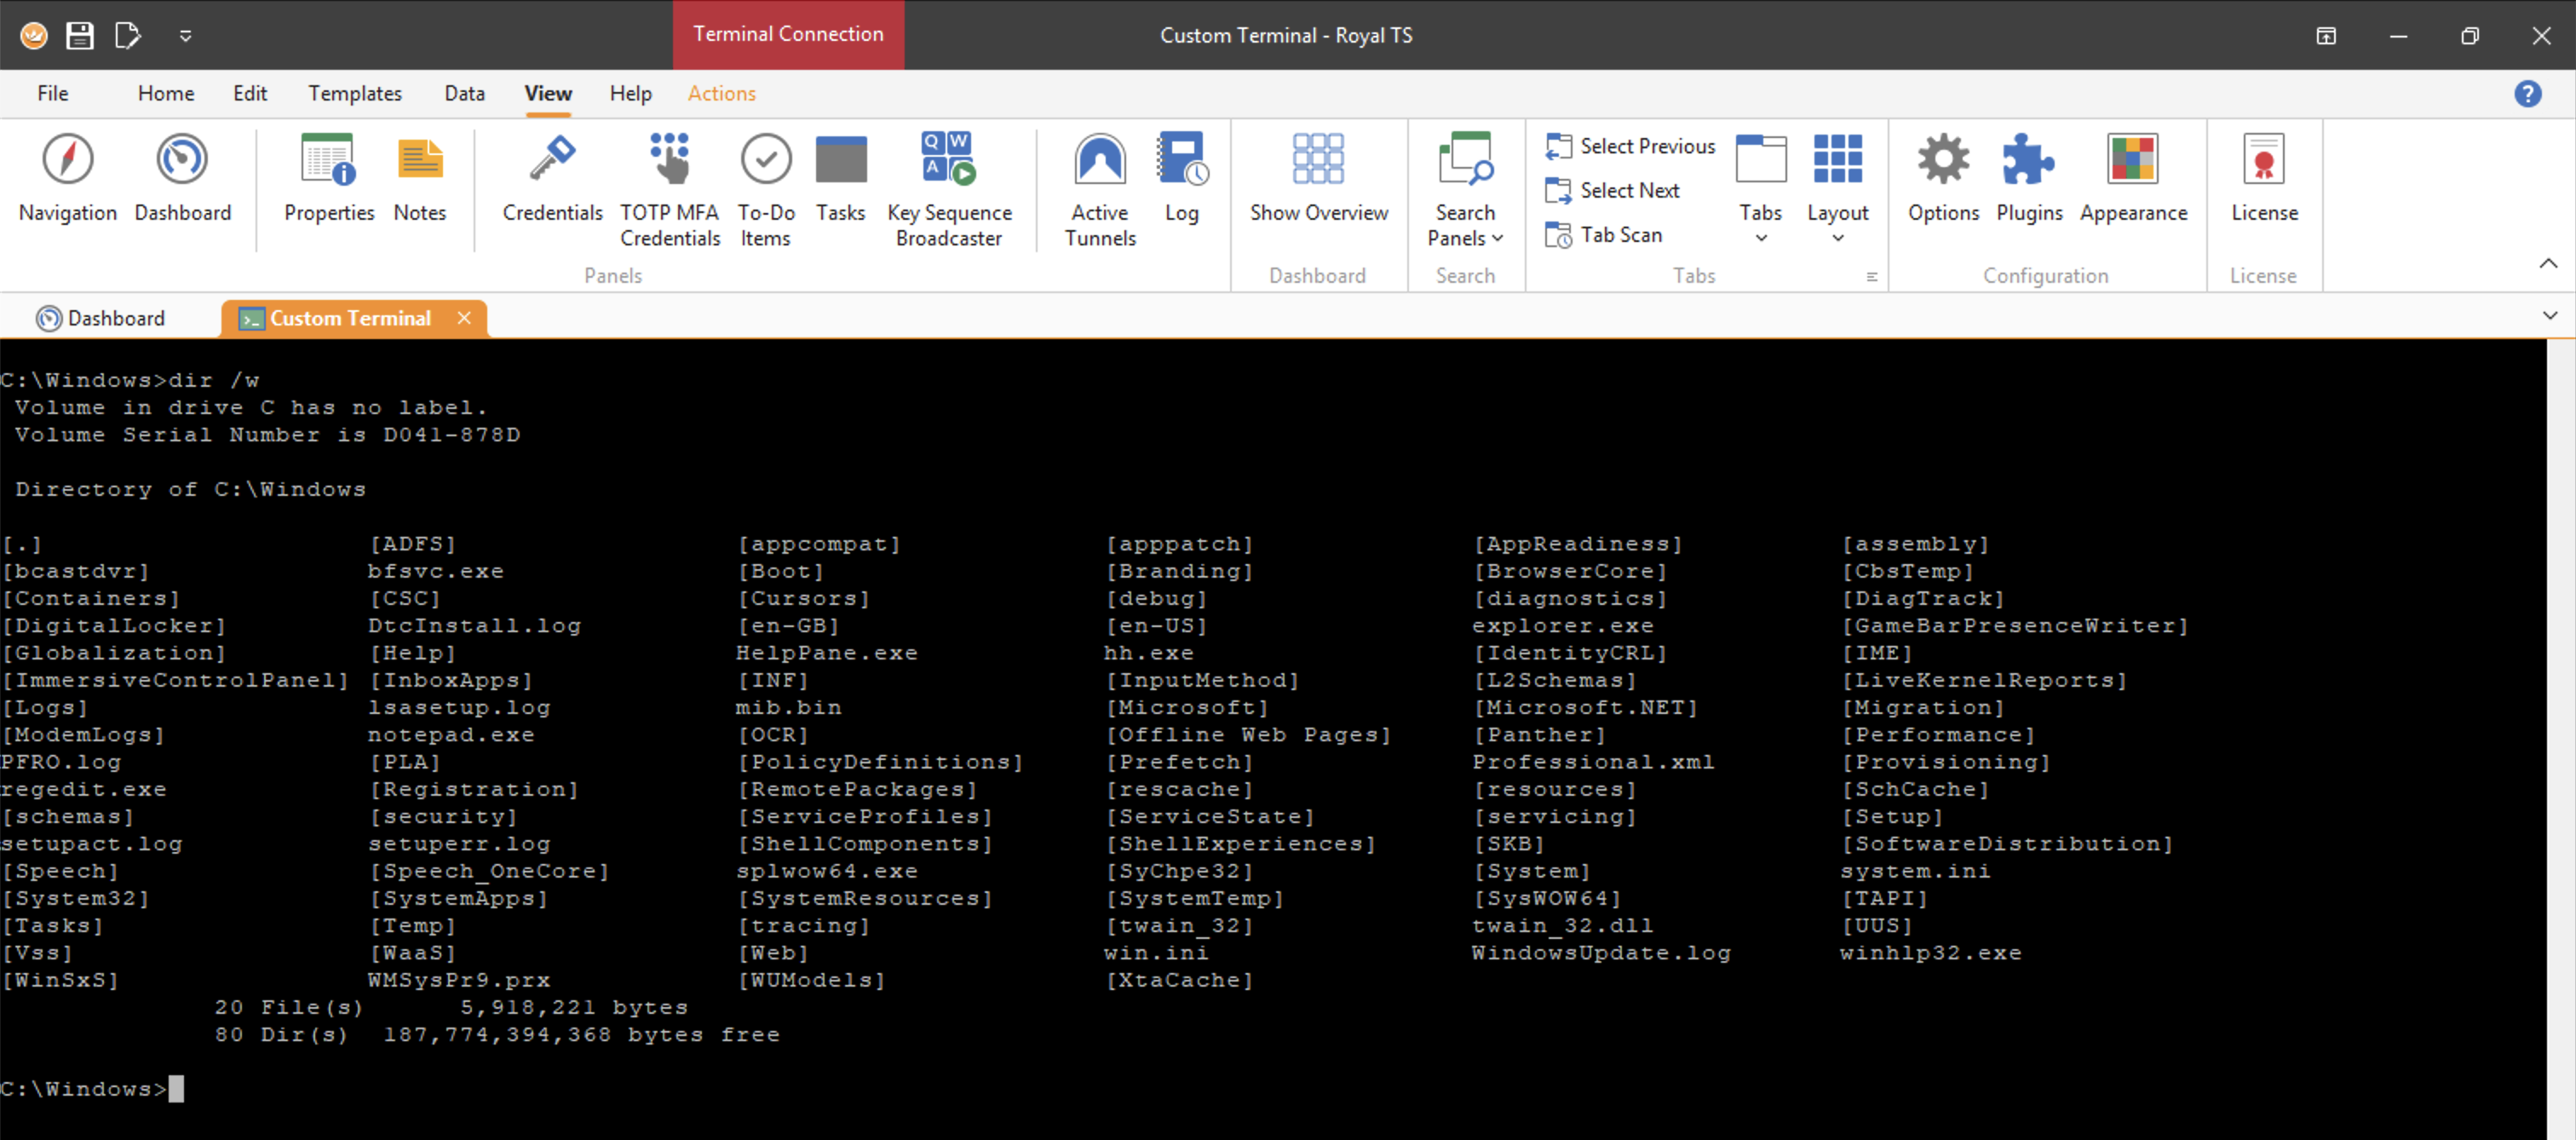This screenshot has width=2576, height=1140.
Task: Open Tabs group dialog launcher
Action: [x=1871, y=277]
